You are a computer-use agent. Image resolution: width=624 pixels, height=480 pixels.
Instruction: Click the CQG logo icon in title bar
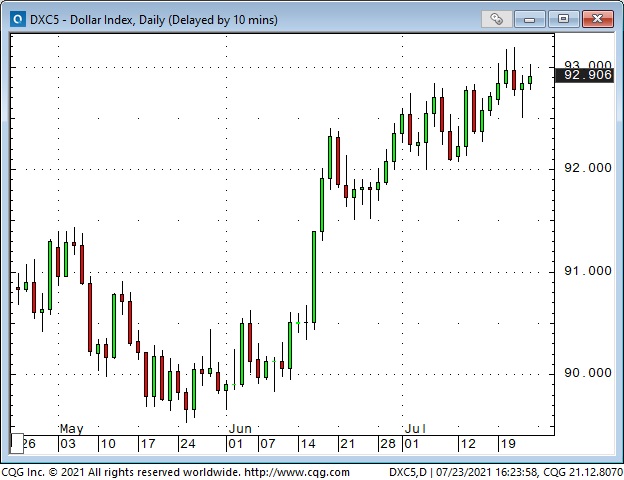18,19
